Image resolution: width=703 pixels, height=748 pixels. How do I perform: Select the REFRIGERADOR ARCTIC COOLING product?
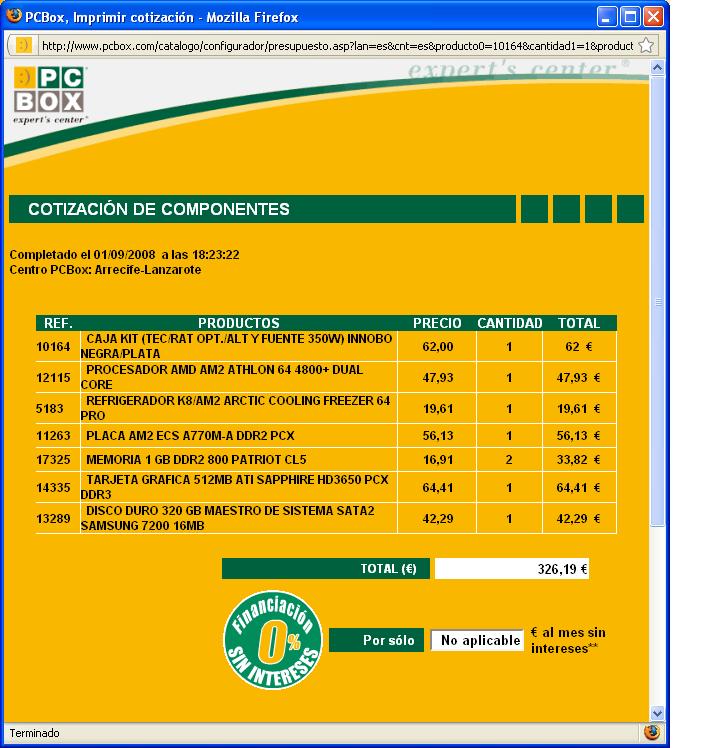(x=236, y=408)
